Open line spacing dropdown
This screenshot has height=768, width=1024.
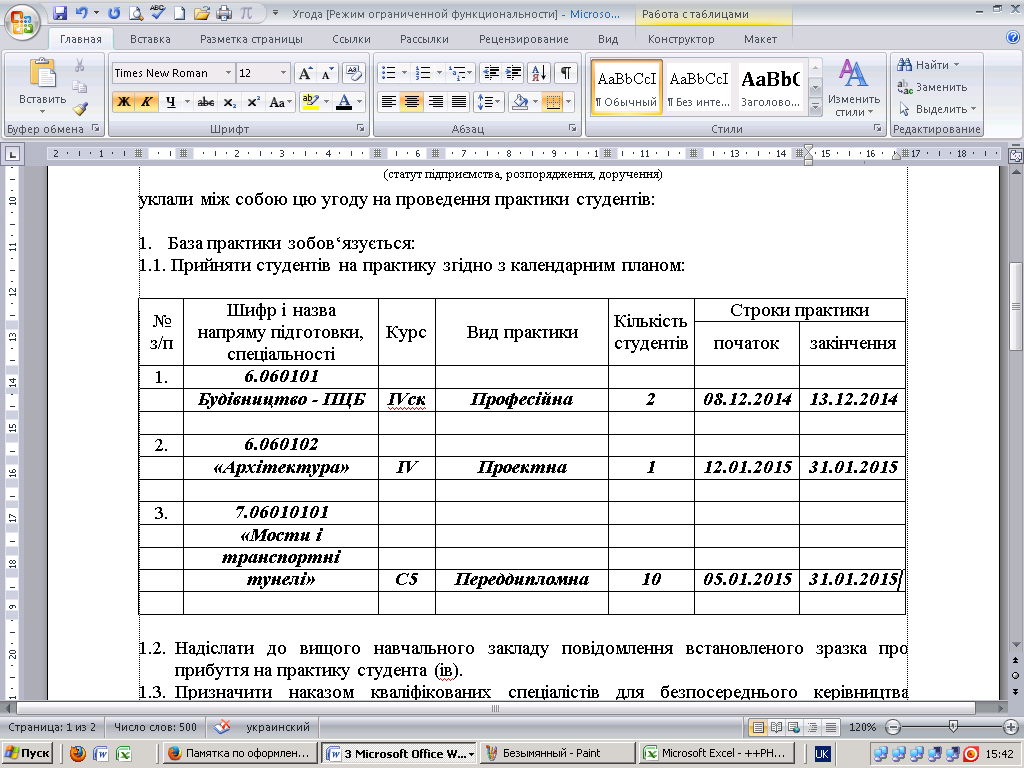click(488, 102)
